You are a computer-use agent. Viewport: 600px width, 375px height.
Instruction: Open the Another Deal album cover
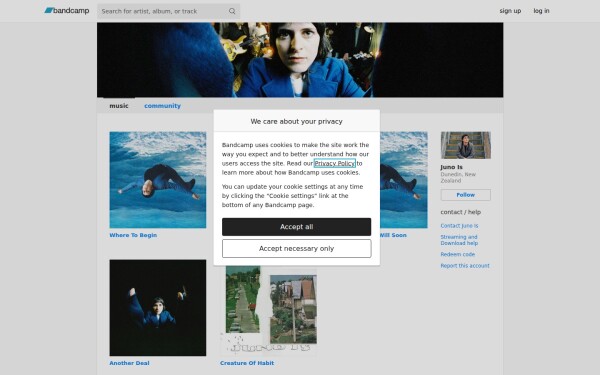click(x=158, y=308)
